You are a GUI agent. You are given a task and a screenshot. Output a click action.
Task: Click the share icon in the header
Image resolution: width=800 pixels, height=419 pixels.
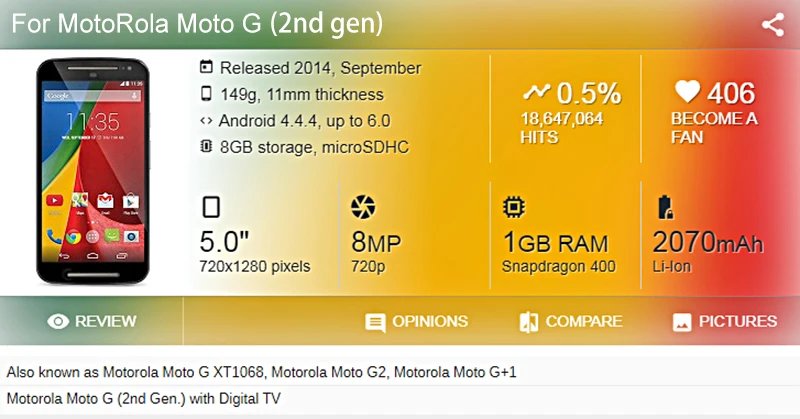(x=772, y=25)
